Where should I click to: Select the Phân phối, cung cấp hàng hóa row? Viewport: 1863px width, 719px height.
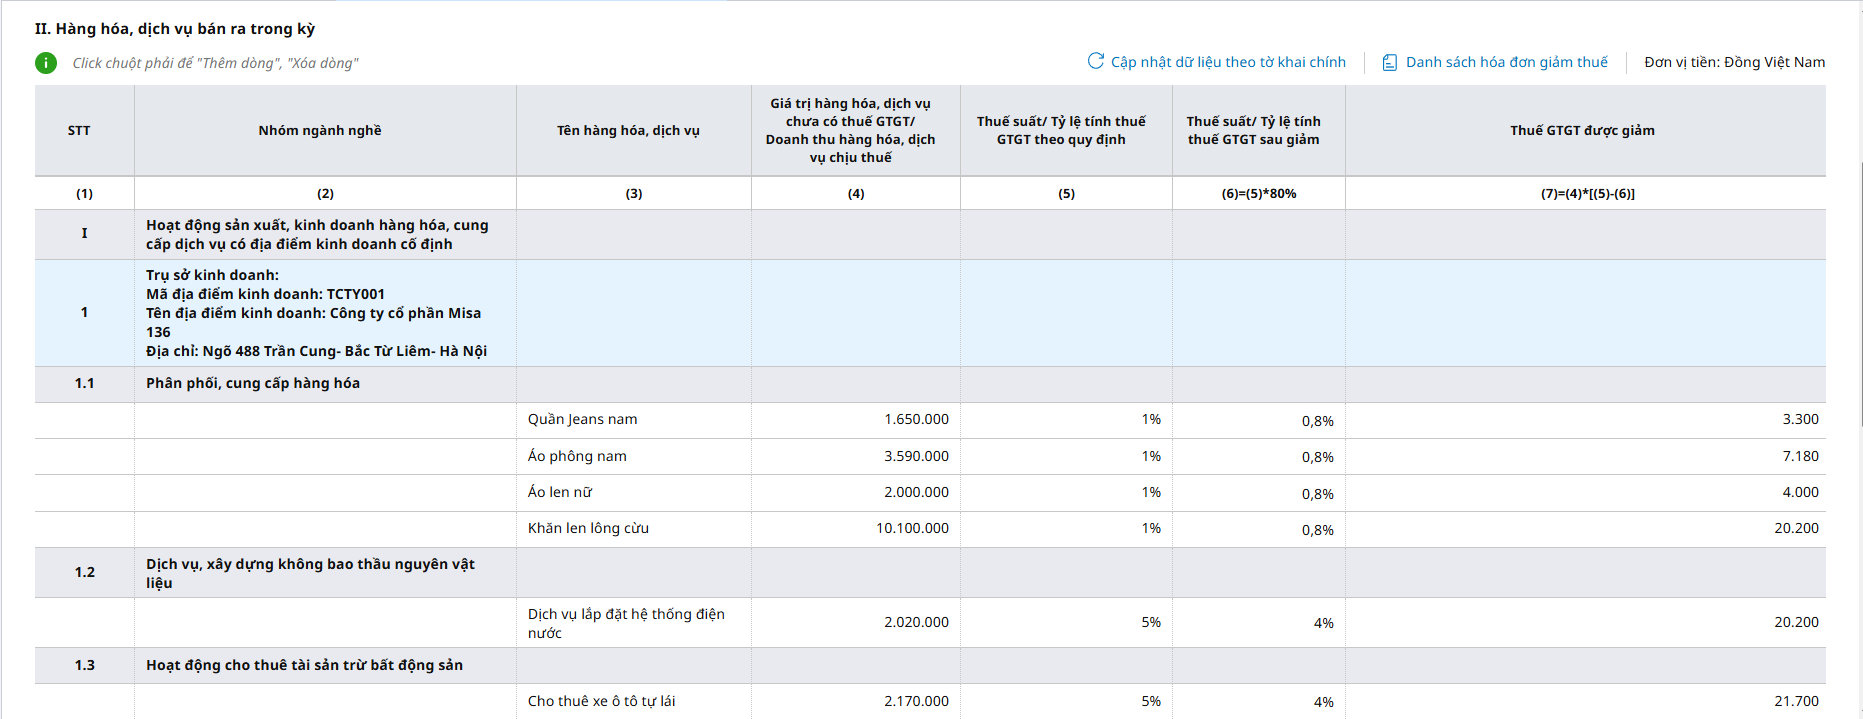point(253,384)
